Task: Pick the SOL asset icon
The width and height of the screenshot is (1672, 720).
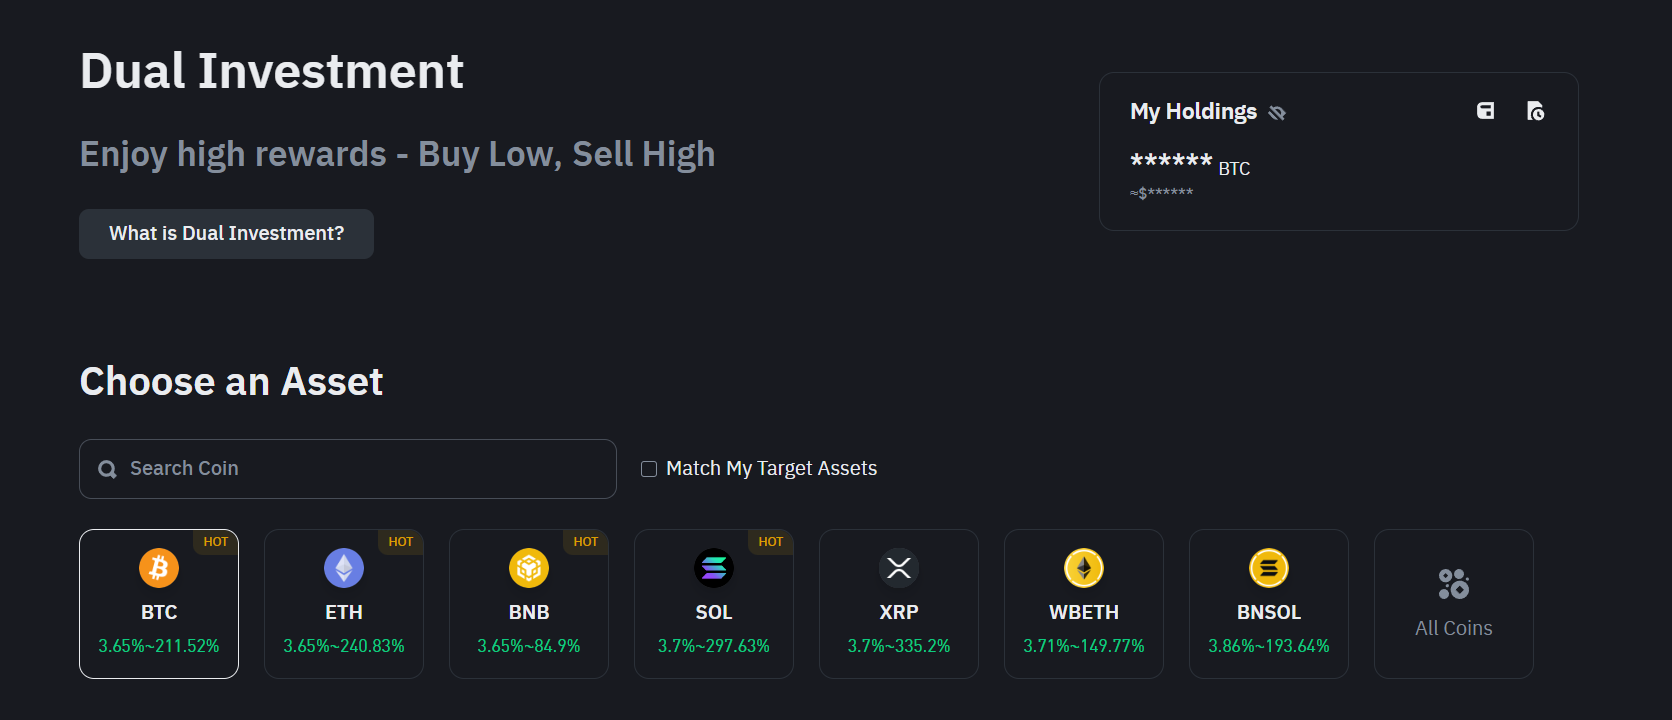Action: tap(714, 567)
